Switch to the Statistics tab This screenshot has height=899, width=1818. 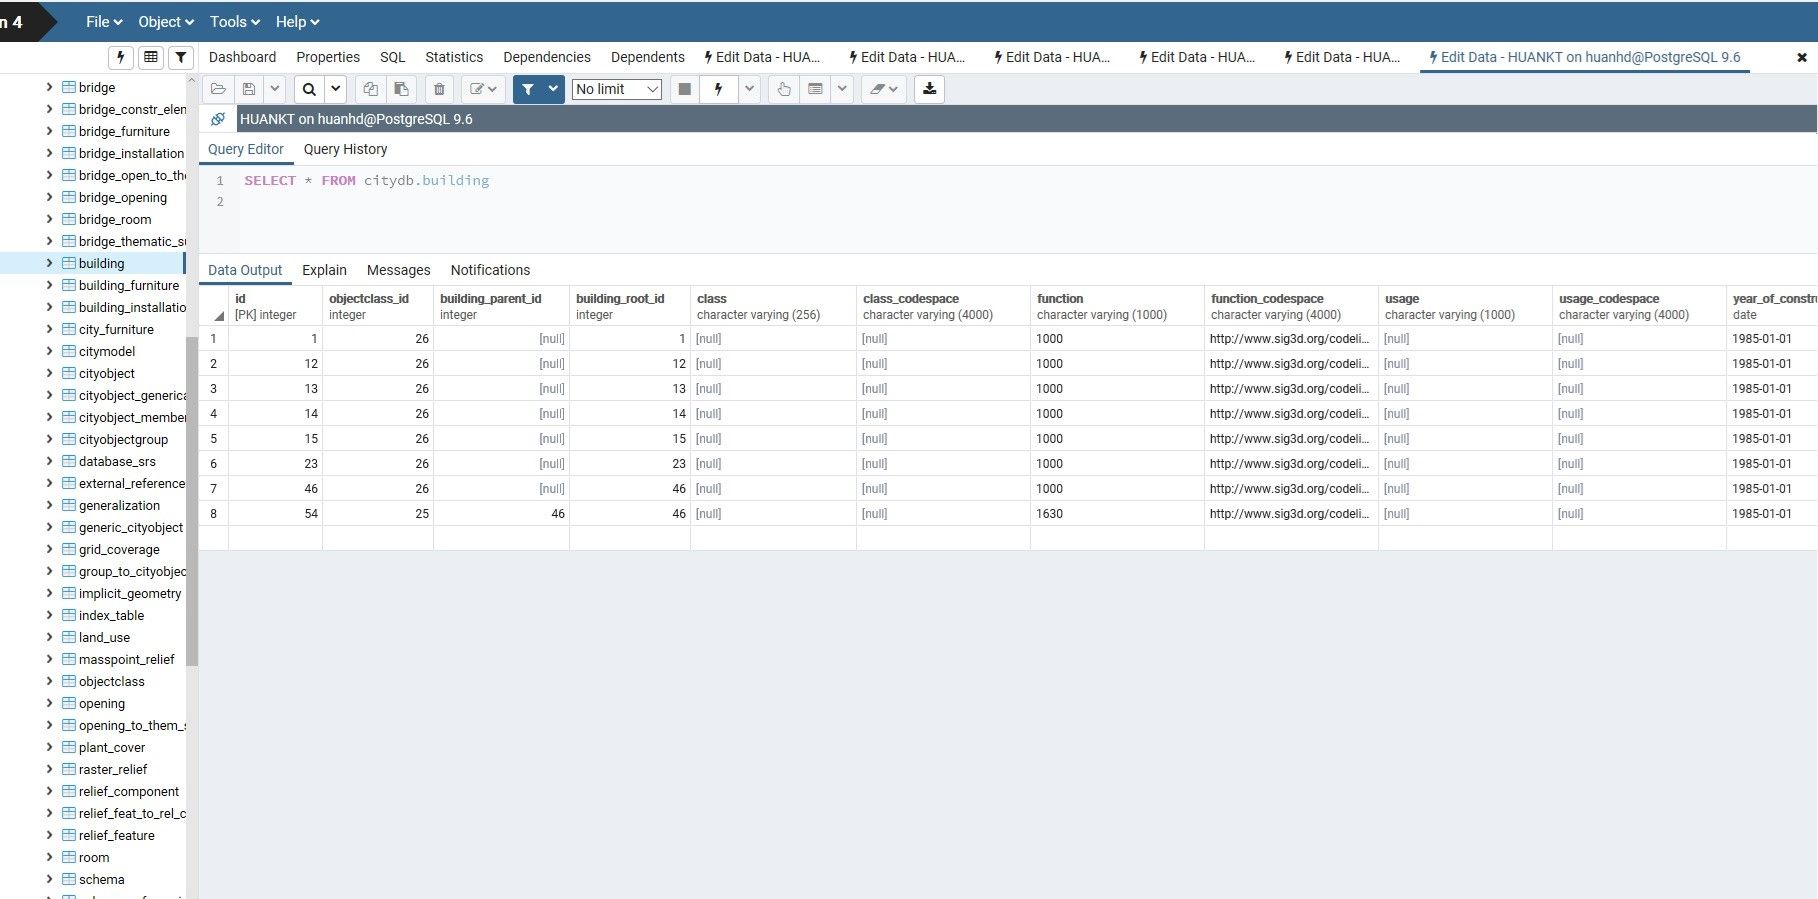(454, 57)
